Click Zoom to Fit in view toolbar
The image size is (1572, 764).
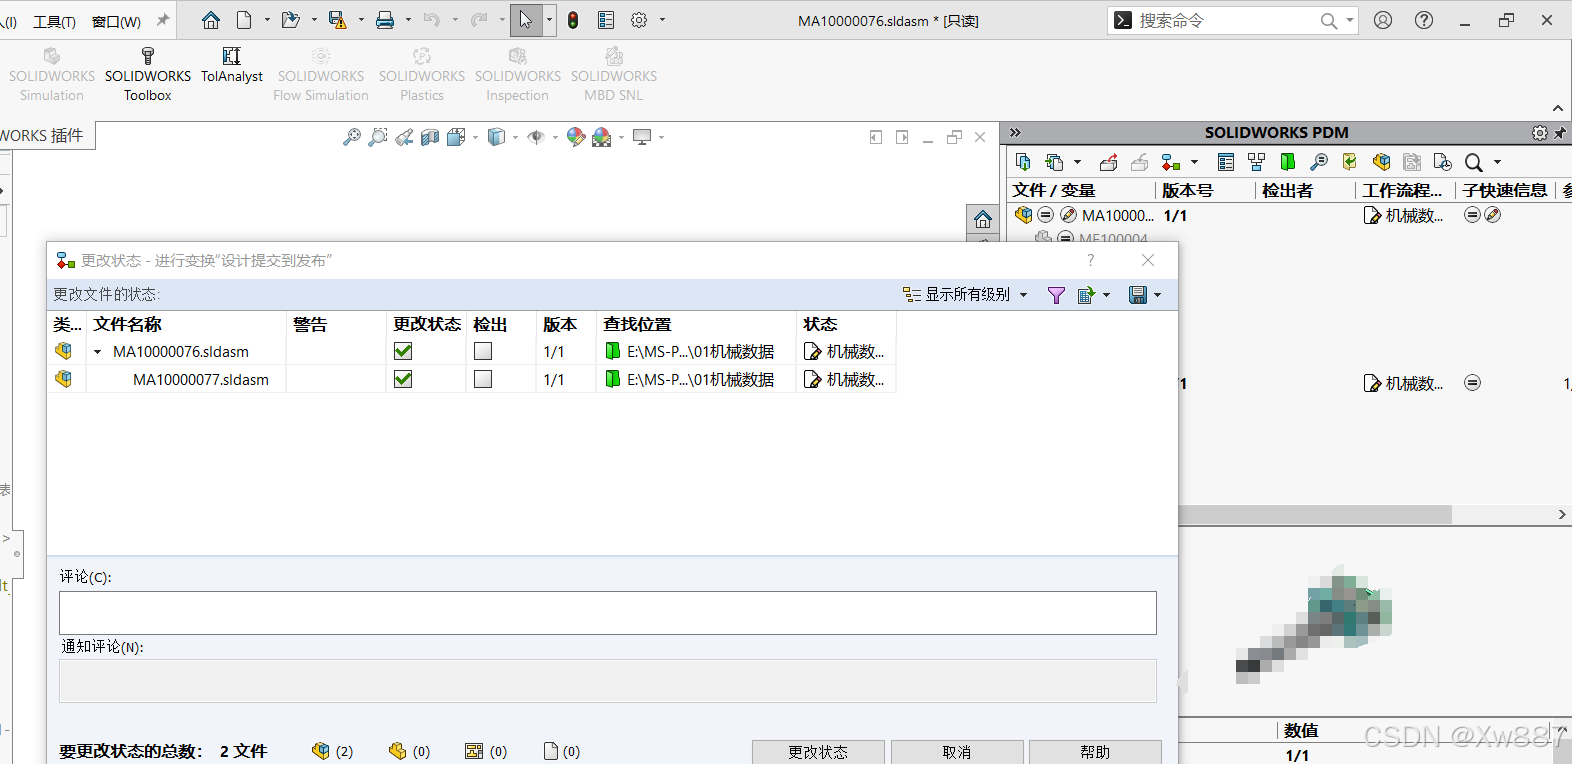click(352, 137)
